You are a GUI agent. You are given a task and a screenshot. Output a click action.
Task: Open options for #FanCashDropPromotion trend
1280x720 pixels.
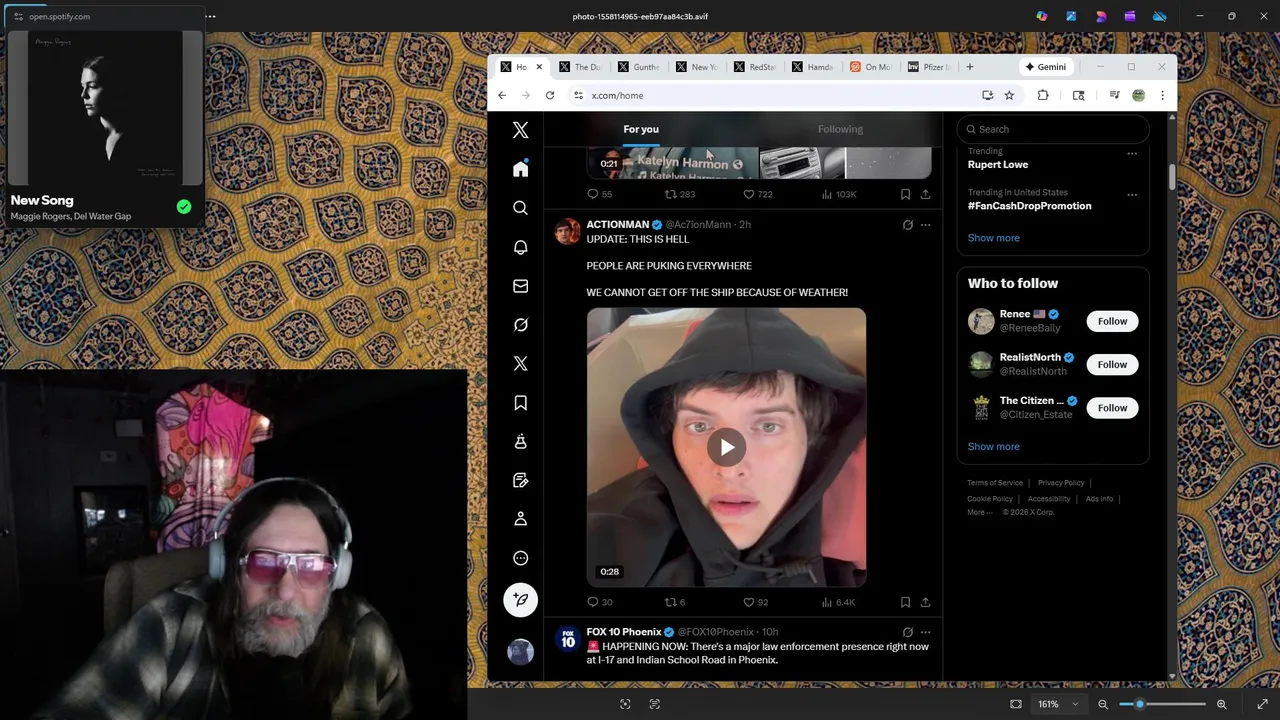click(1132, 195)
